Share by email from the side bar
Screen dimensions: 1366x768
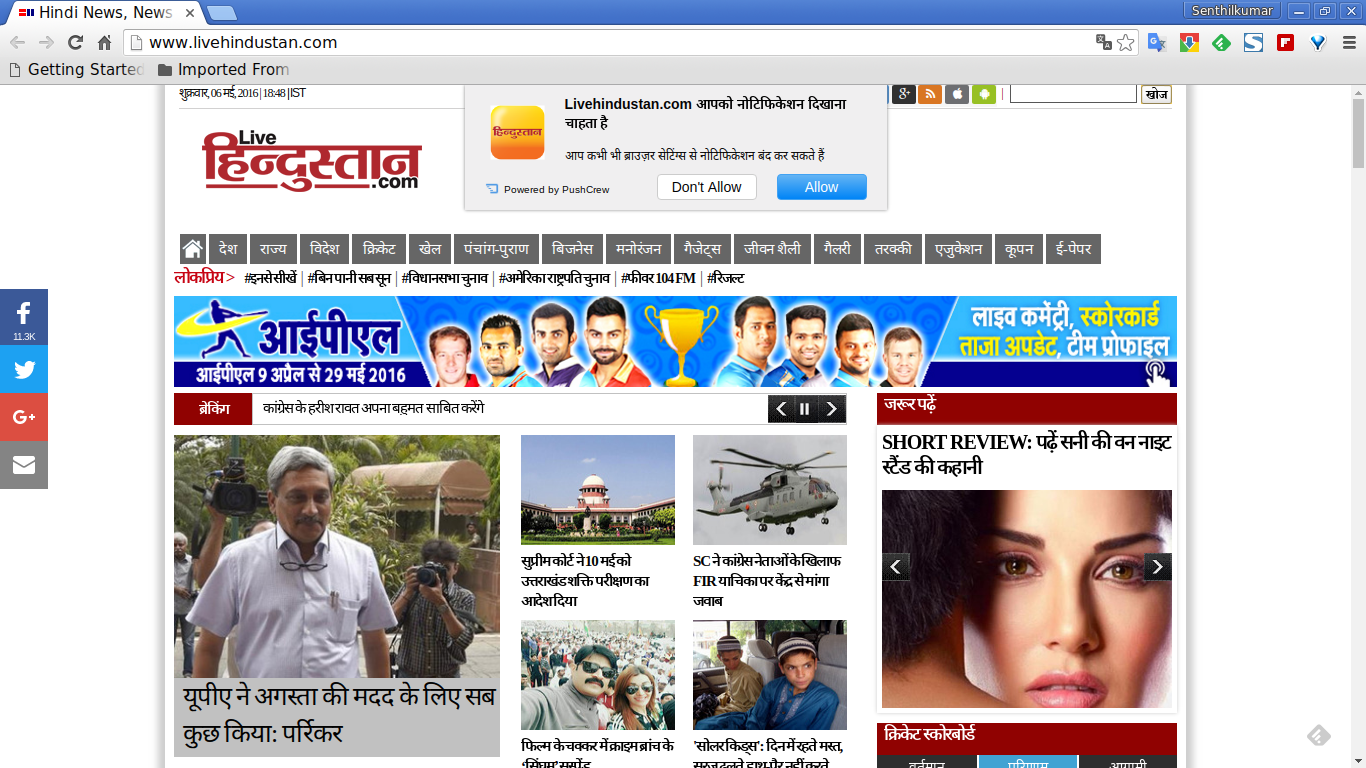click(24, 465)
